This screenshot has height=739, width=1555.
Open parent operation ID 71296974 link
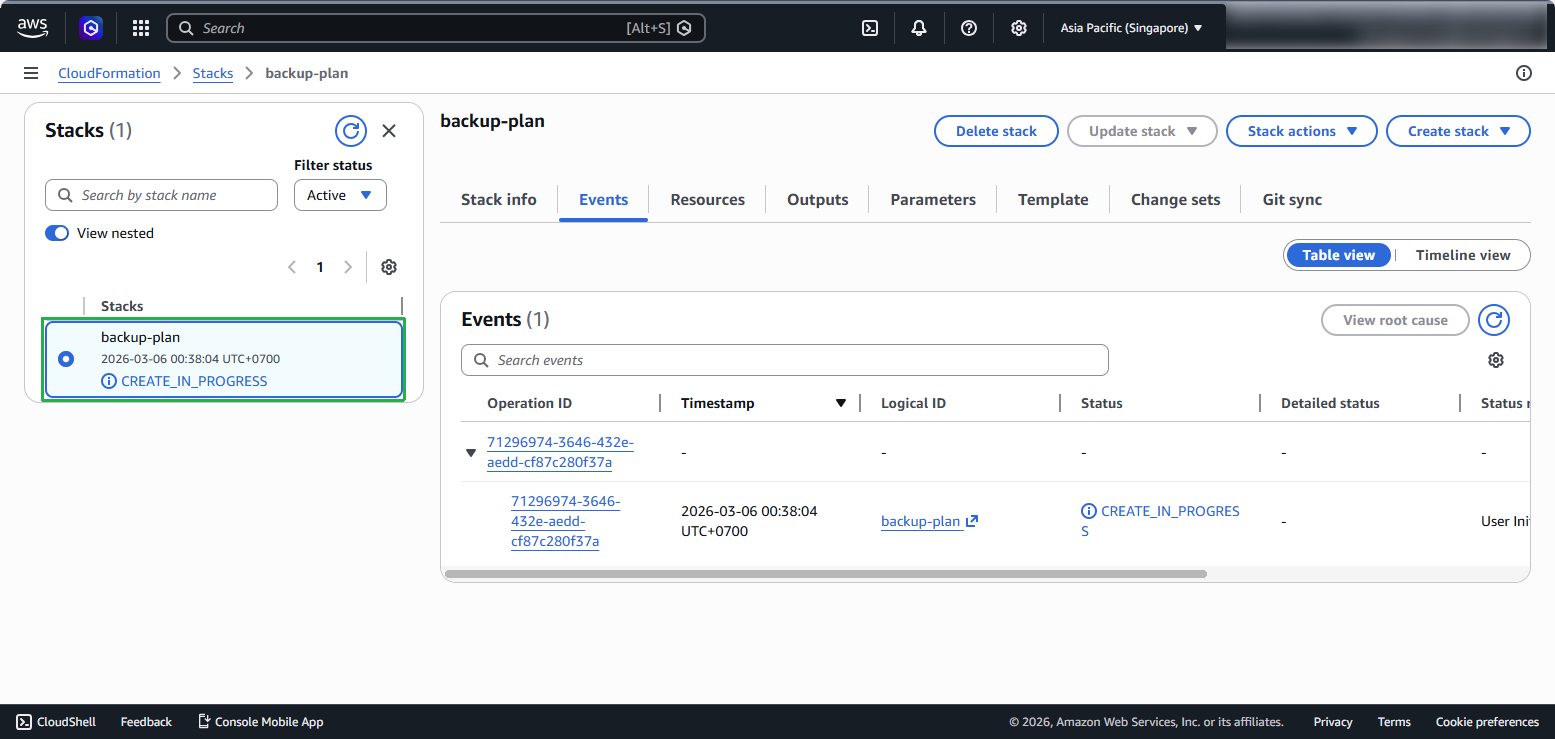point(560,452)
